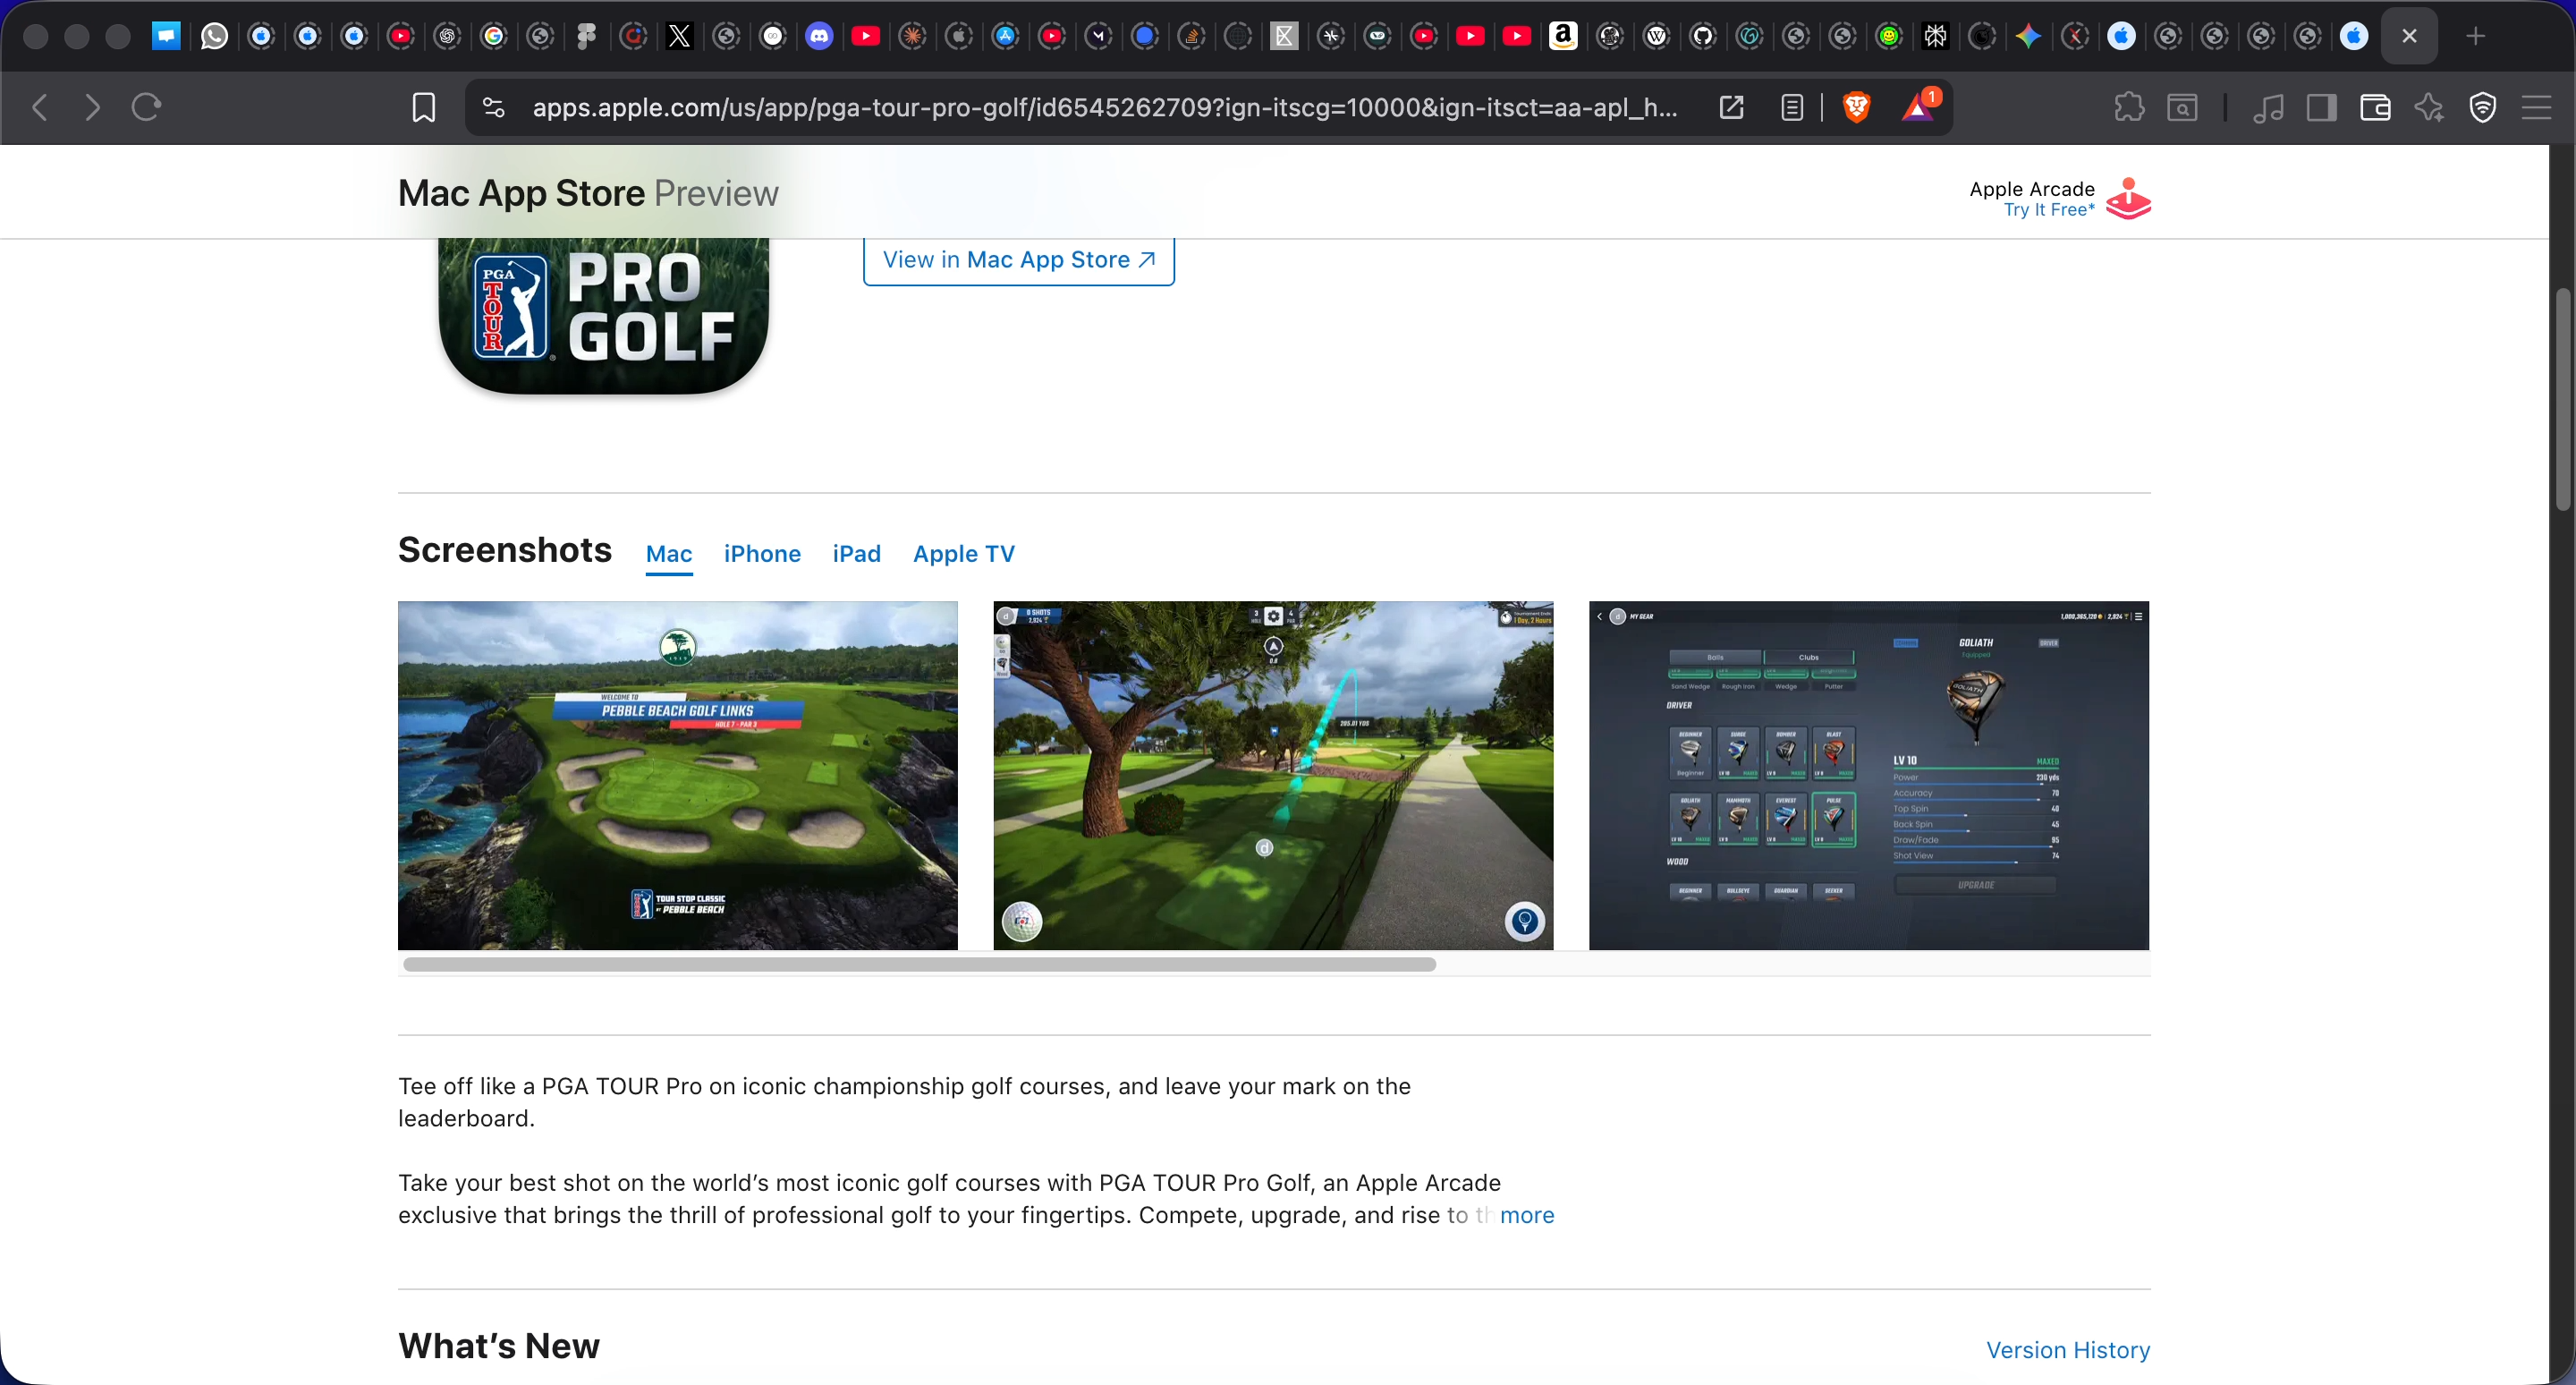Open site settings icon in address bar
The width and height of the screenshot is (2576, 1385).
[494, 107]
